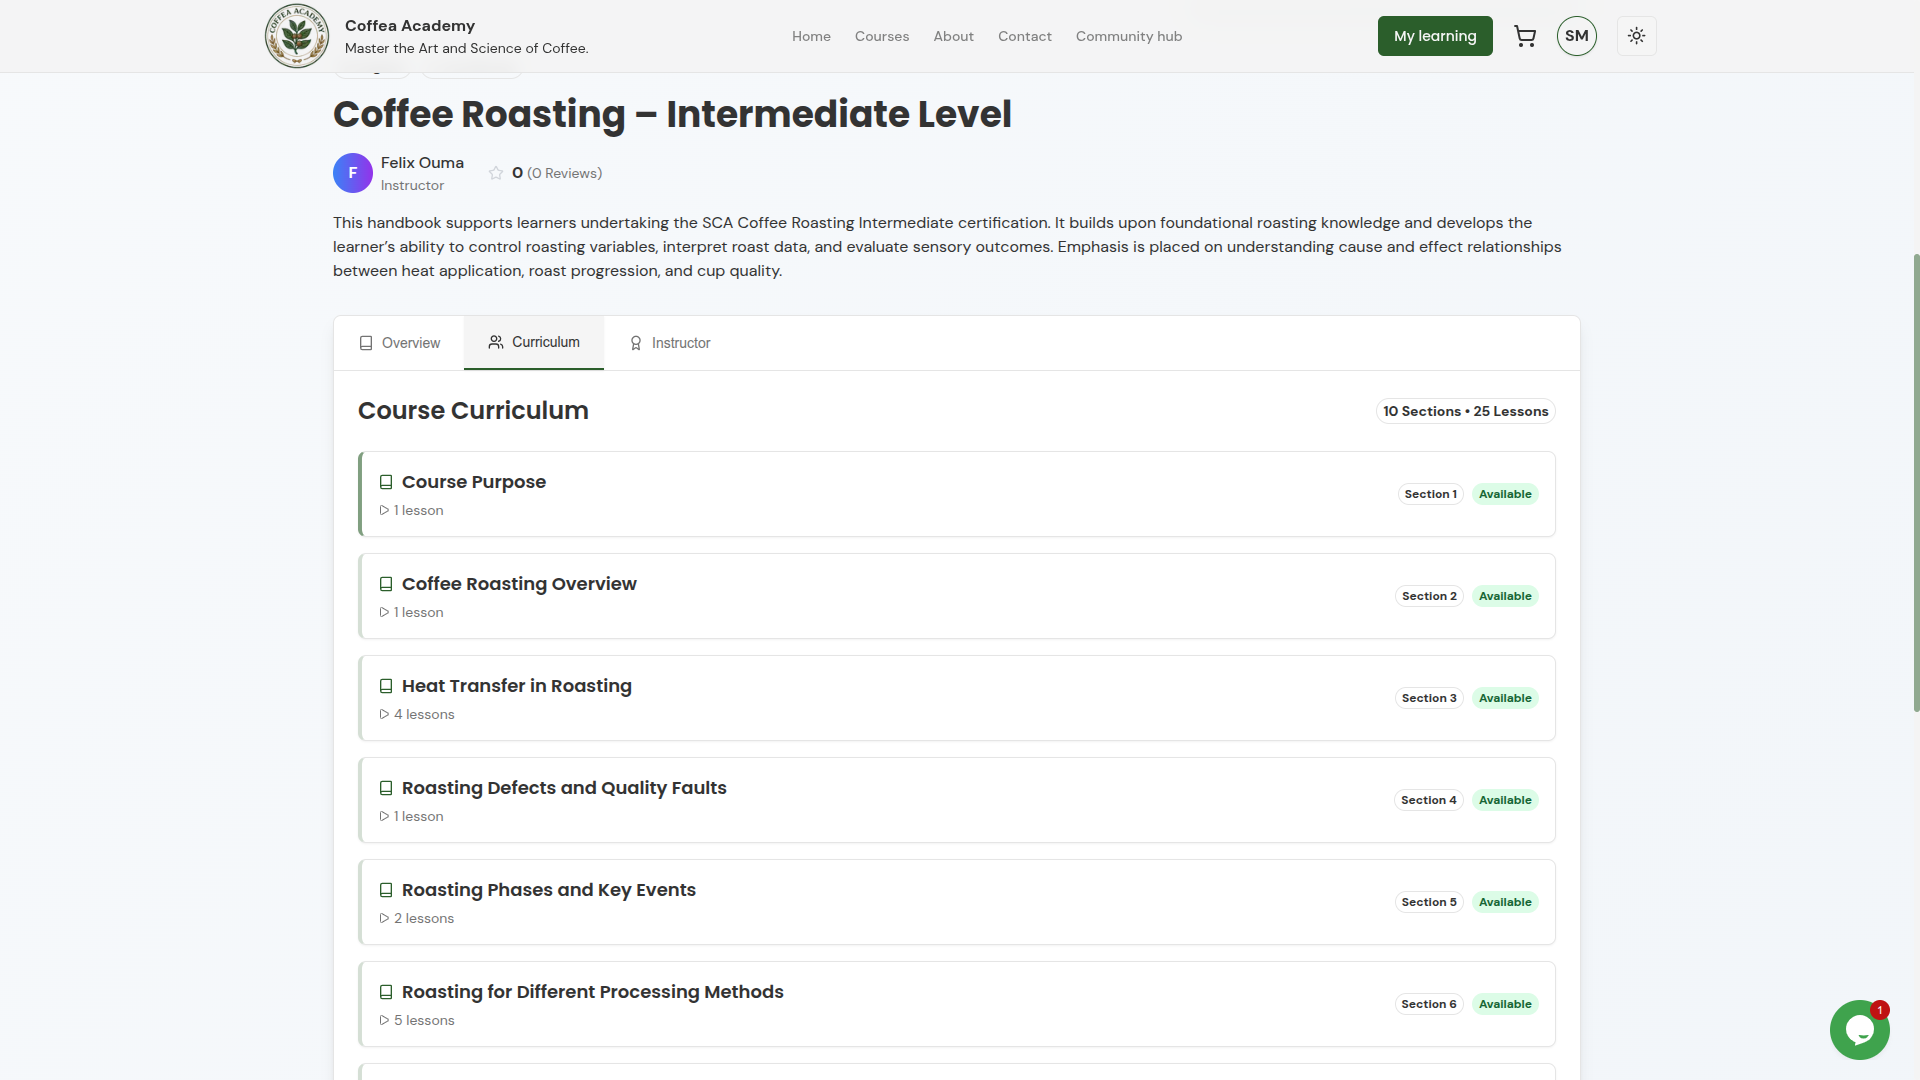Click the play icon next to '5 lessons'
The image size is (1920, 1080).
pyautogui.click(x=384, y=1020)
